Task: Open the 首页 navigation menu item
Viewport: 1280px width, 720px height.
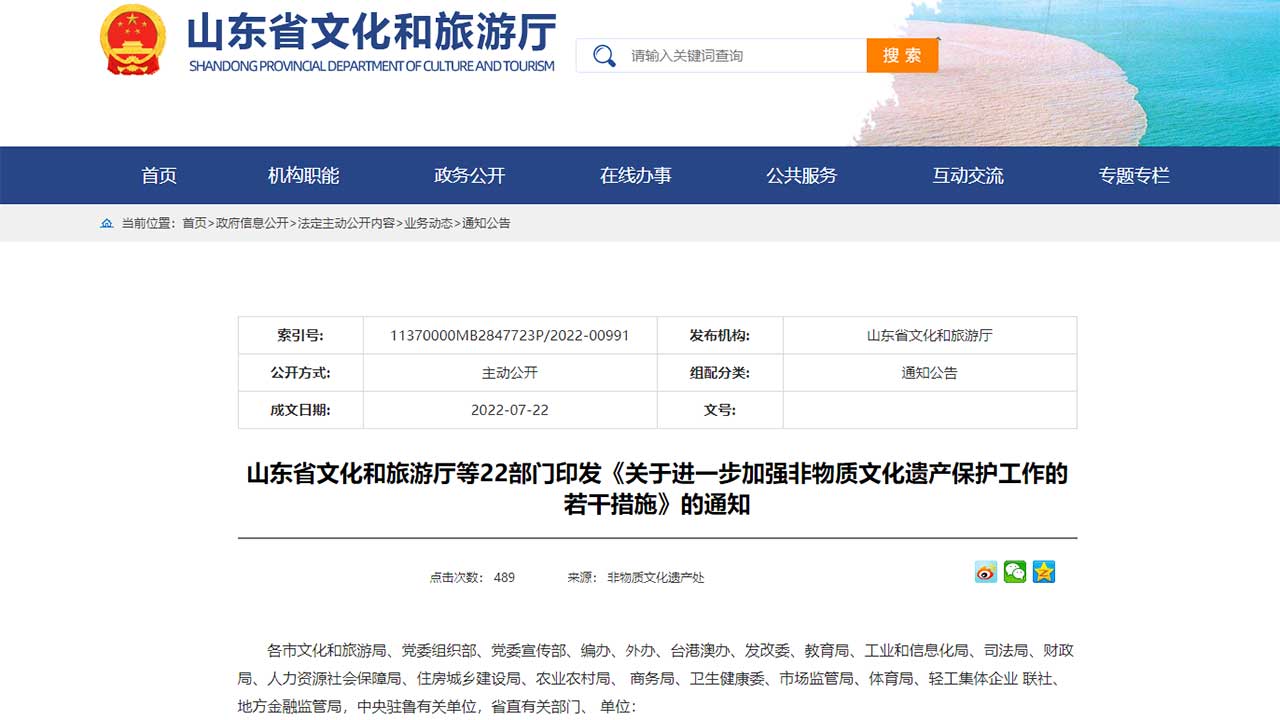Action: coord(160,175)
